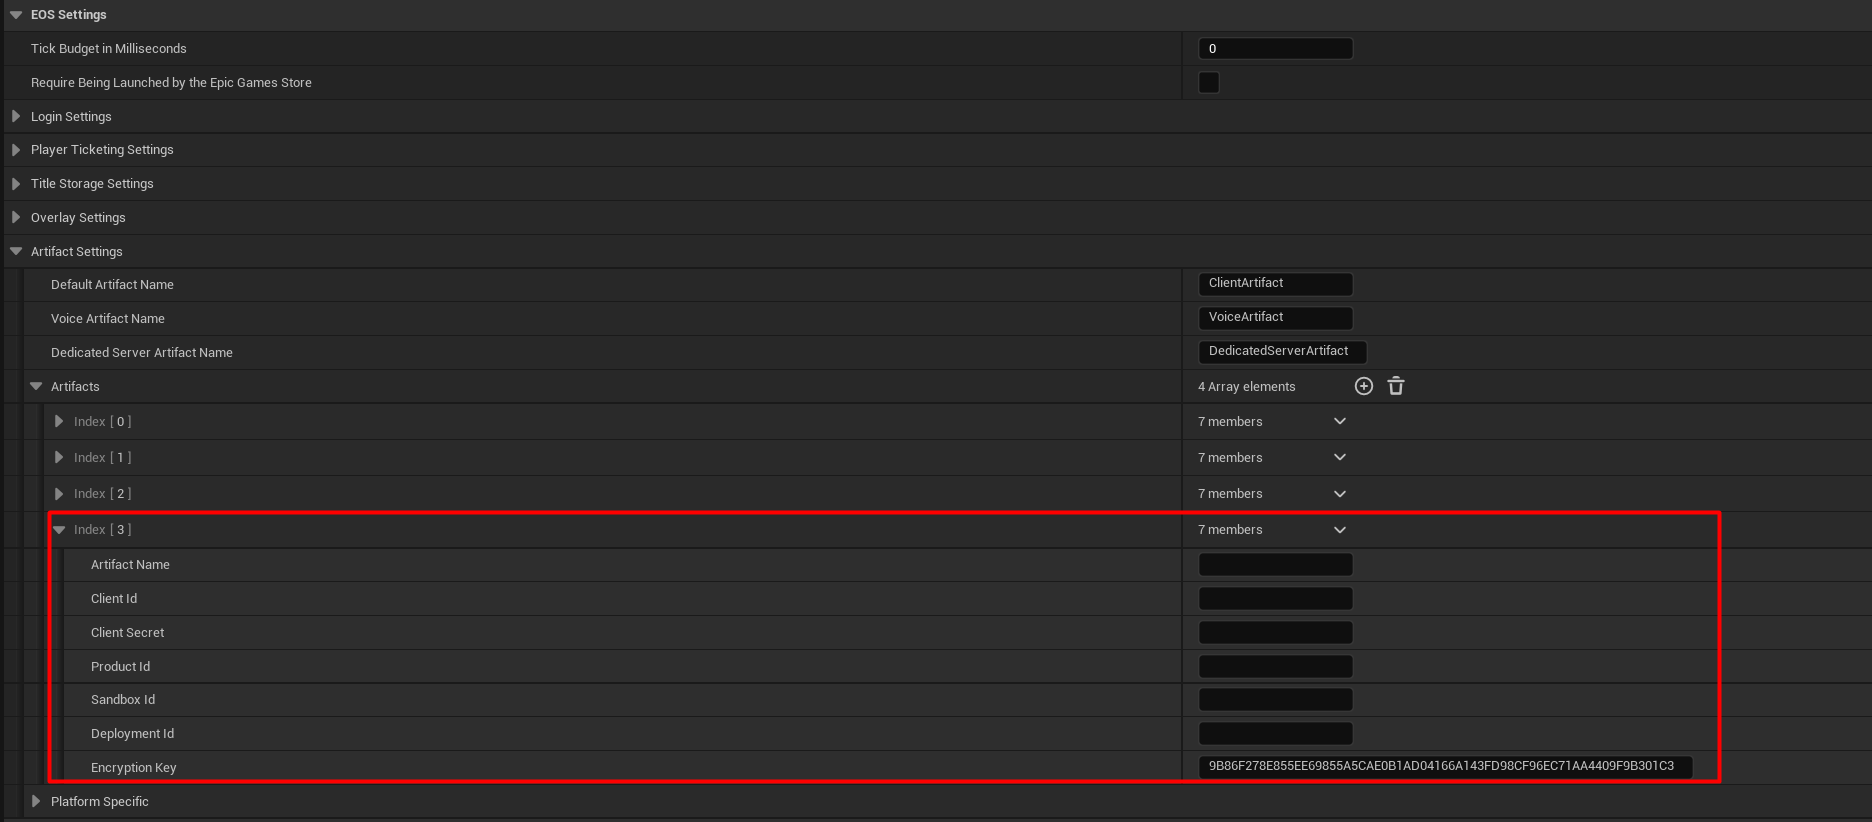
Task: Expand the Platform Specific section
Action: (x=36, y=802)
